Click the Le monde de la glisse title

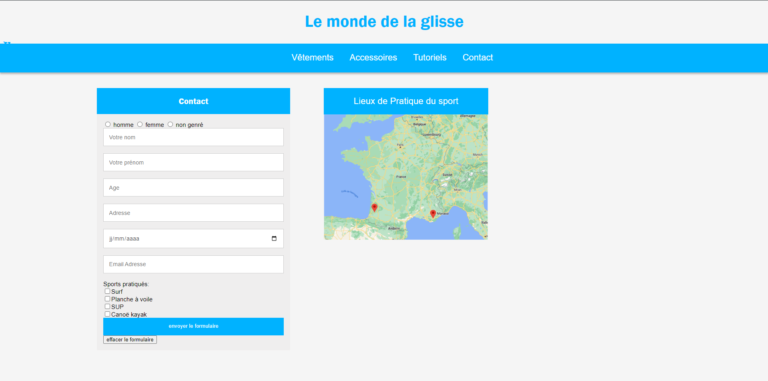pos(384,22)
